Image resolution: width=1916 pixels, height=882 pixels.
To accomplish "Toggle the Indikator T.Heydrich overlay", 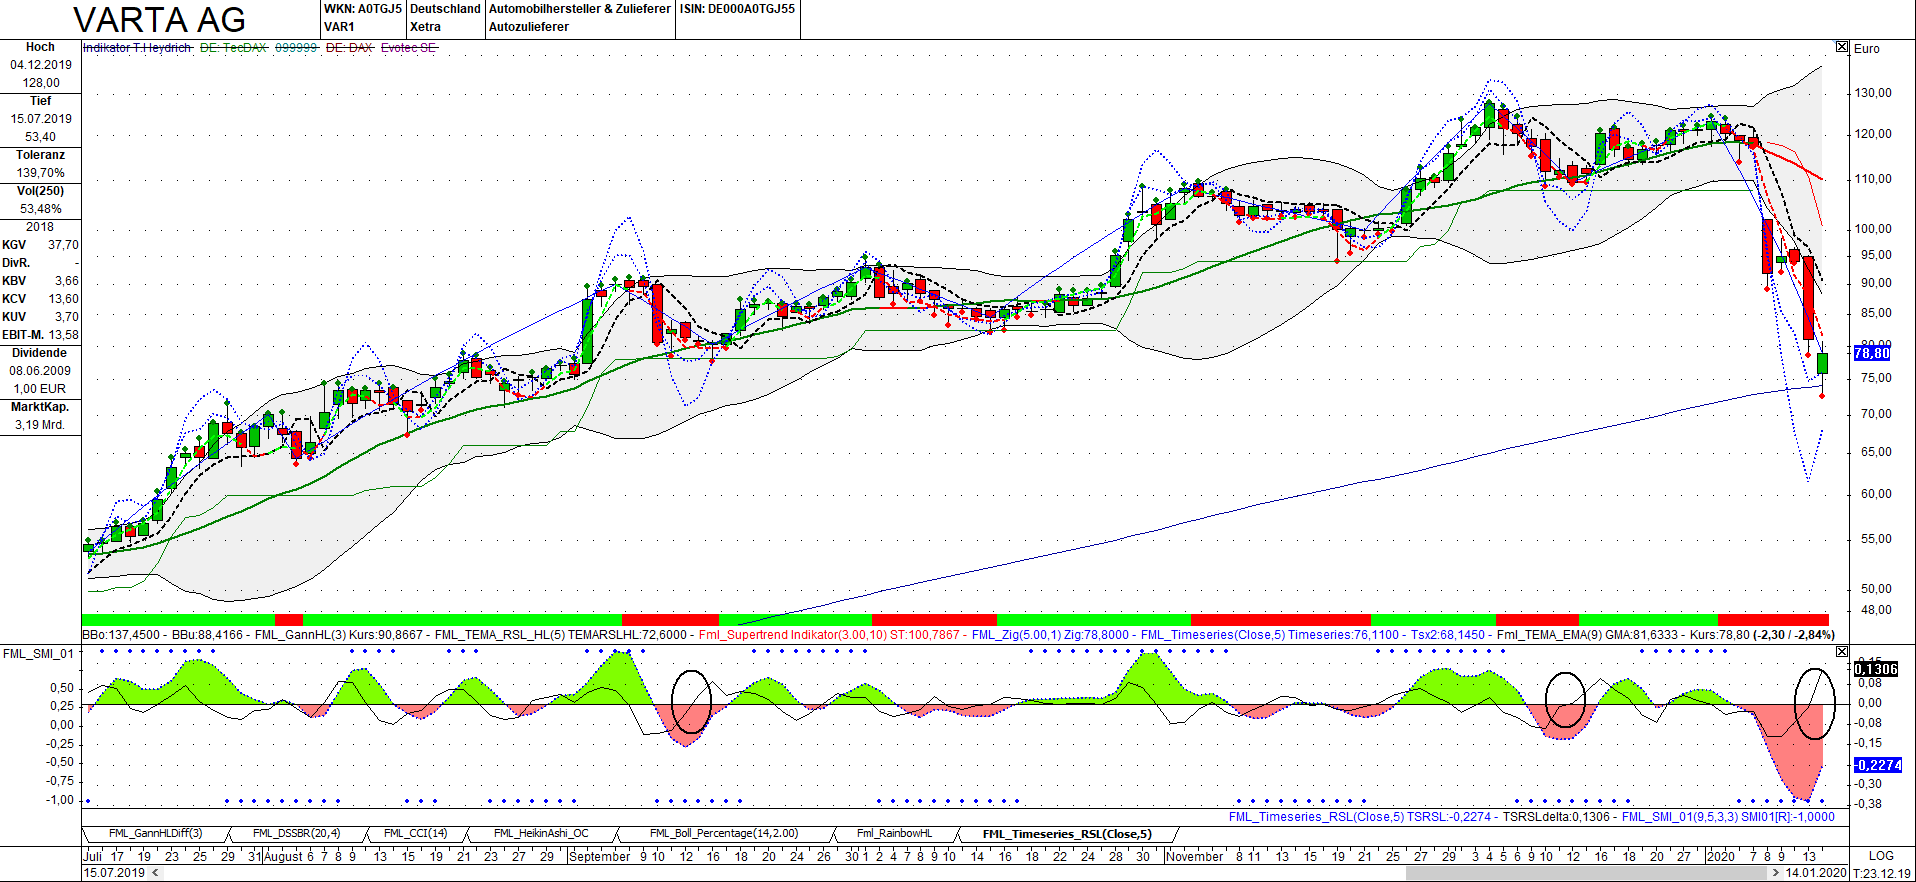I will 137,48.
